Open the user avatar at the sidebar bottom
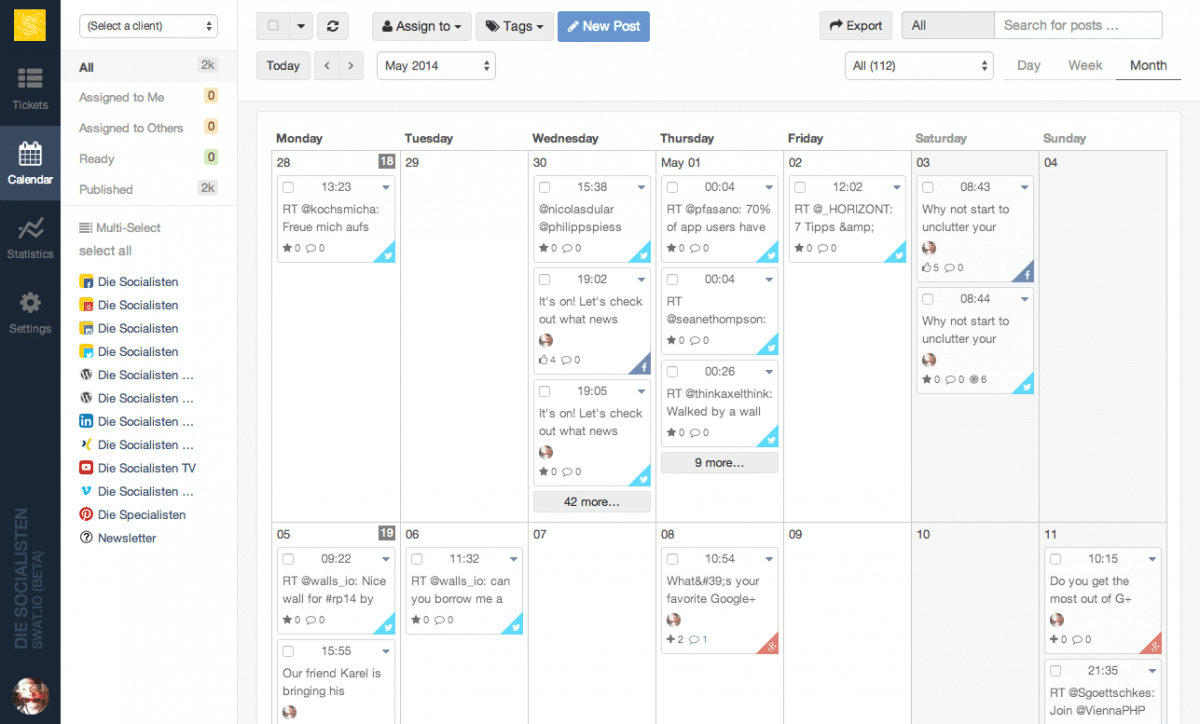This screenshot has width=1200, height=724. pos(30,695)
